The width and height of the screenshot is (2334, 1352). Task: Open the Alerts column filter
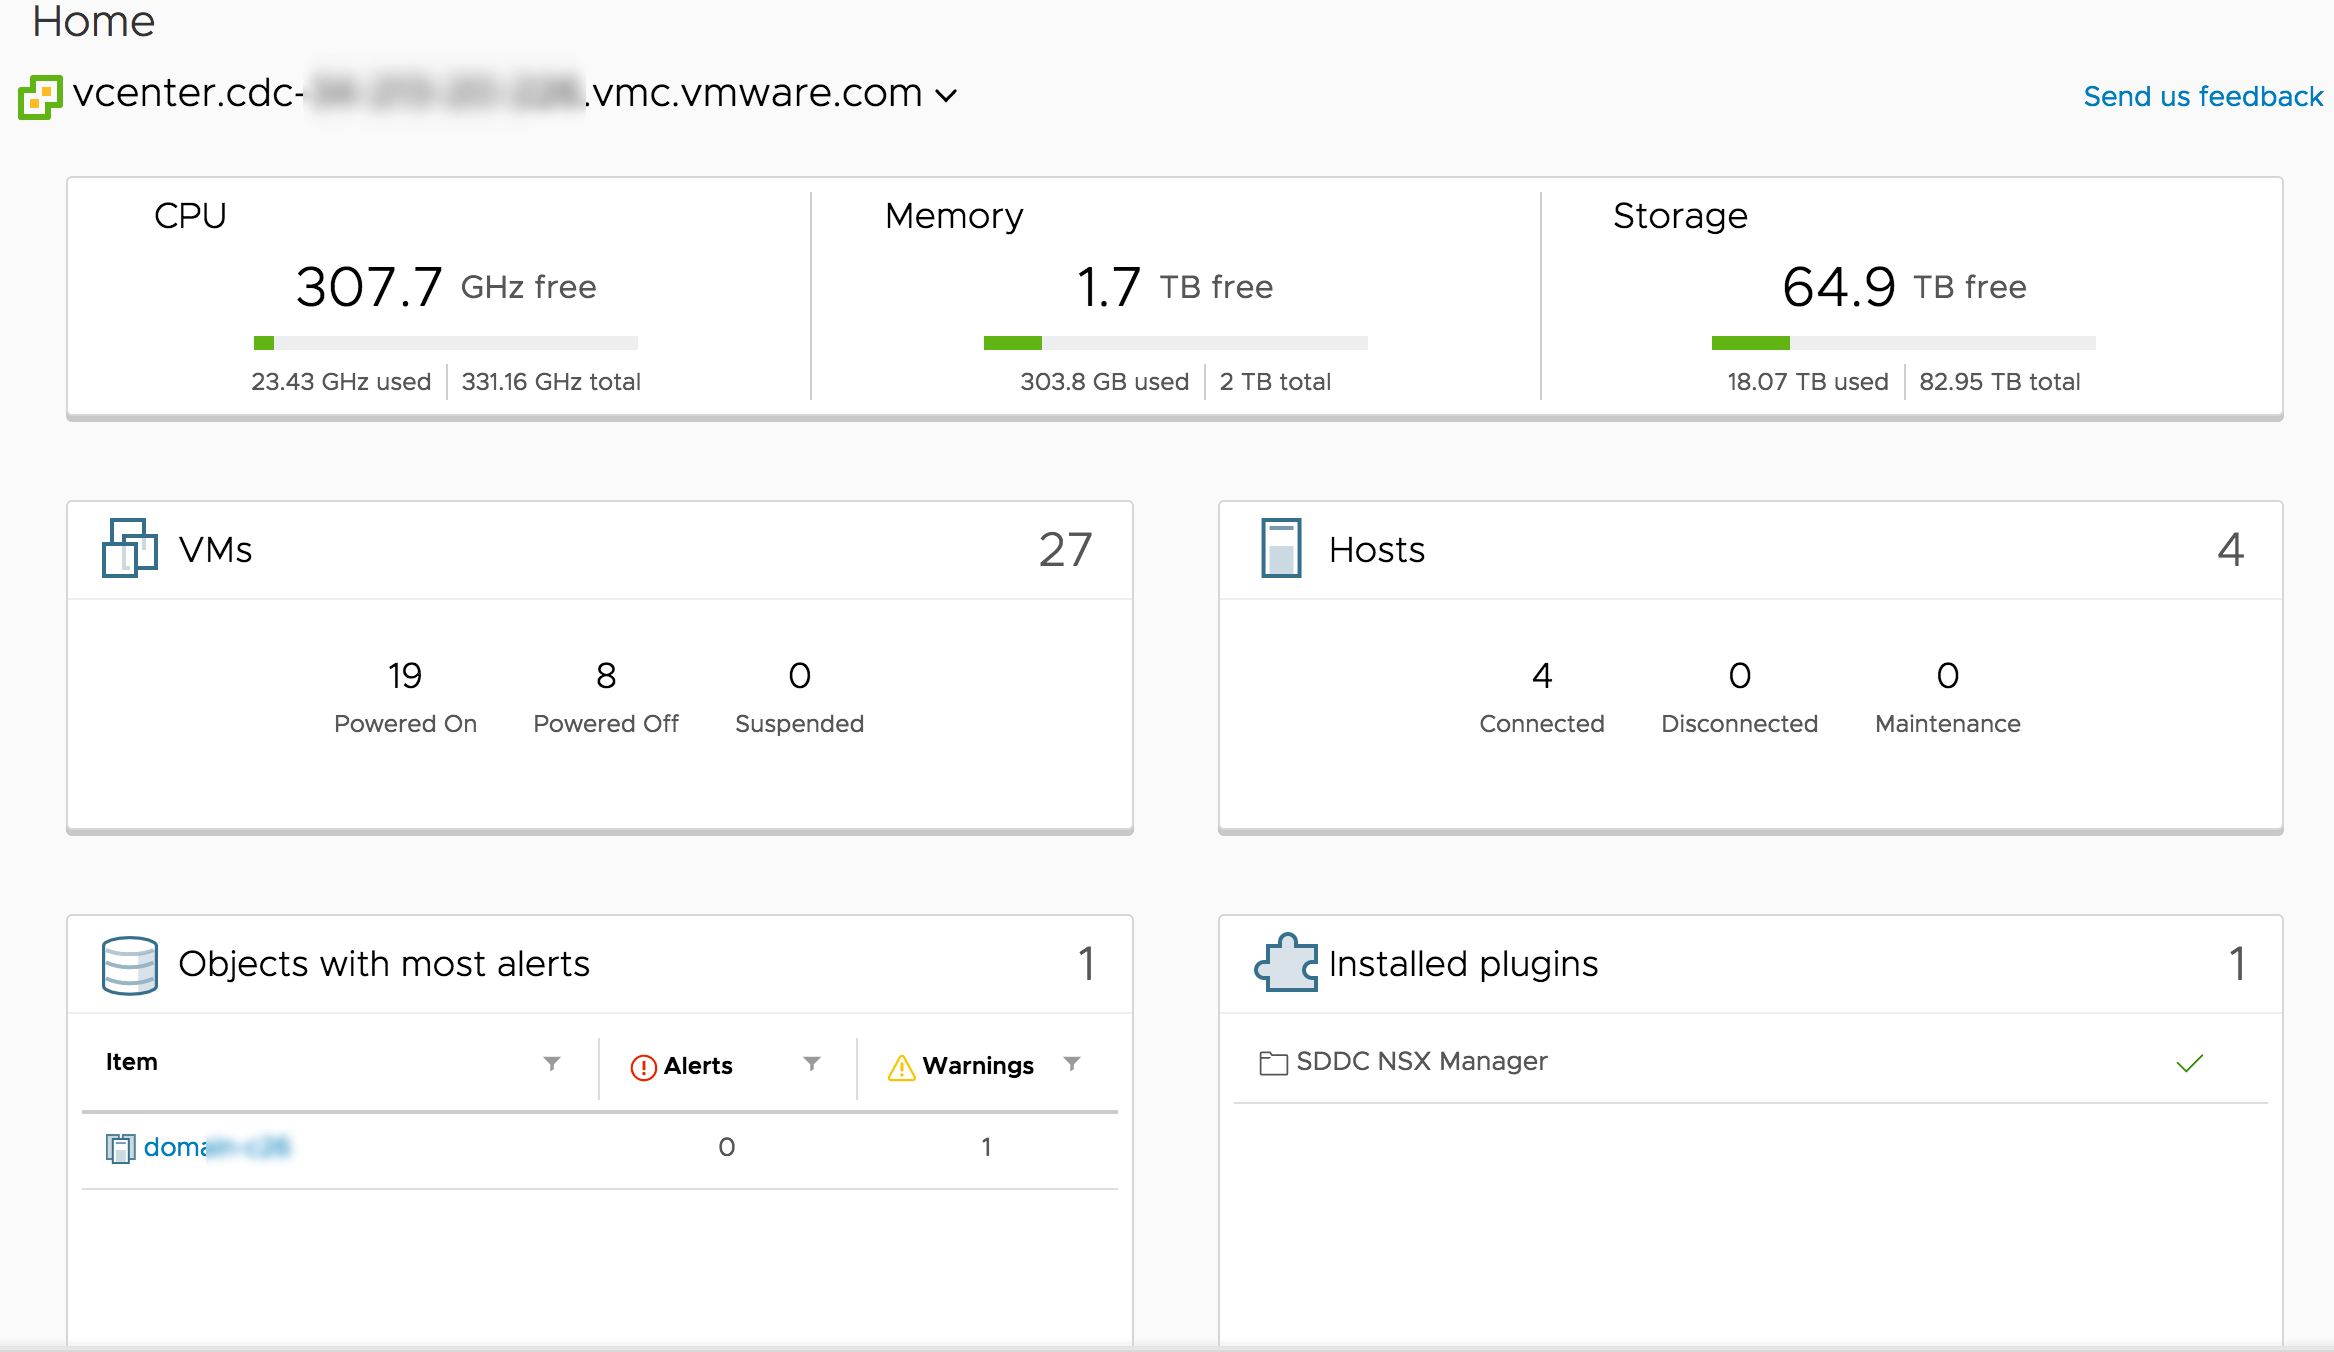tap(812, 1063)
